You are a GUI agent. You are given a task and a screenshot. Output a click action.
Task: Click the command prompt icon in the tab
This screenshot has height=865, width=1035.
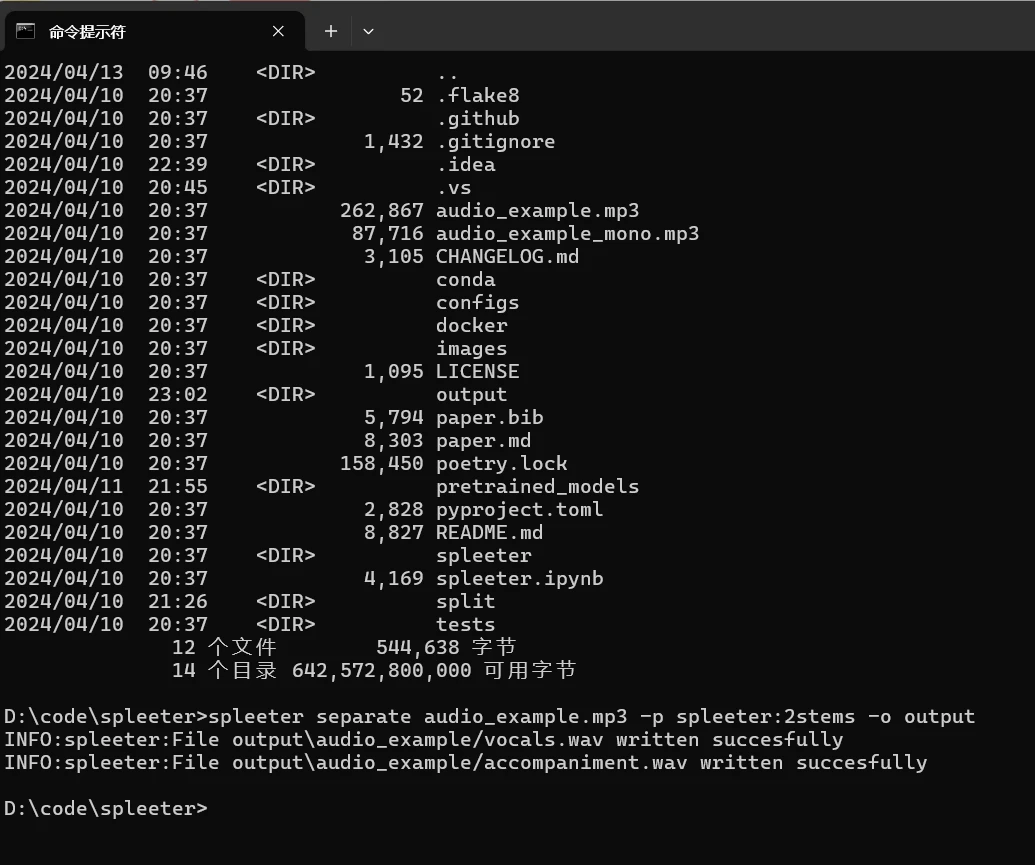[x=25, y=31]
